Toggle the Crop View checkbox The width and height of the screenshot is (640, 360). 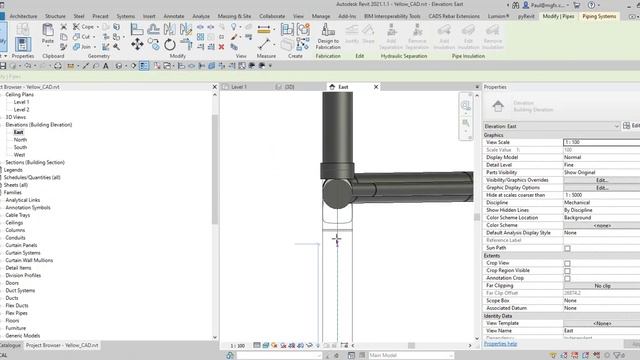[567, 263]
